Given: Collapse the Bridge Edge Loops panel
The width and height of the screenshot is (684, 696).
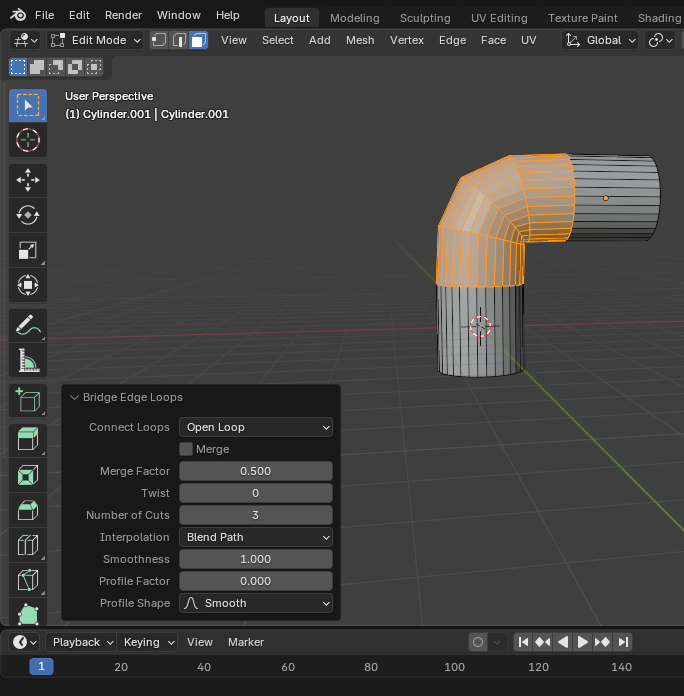Looking at the screenshot, I should pyautogui.click(x=74, y=397).
